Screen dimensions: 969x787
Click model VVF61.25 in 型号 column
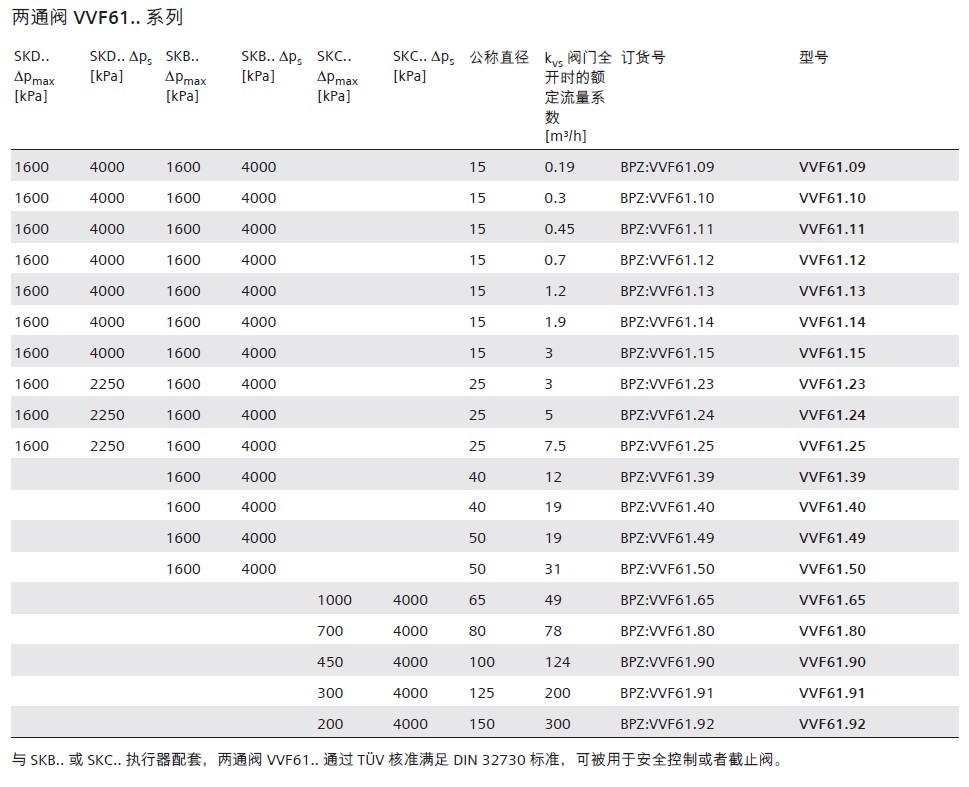click(x=832, y=446)
